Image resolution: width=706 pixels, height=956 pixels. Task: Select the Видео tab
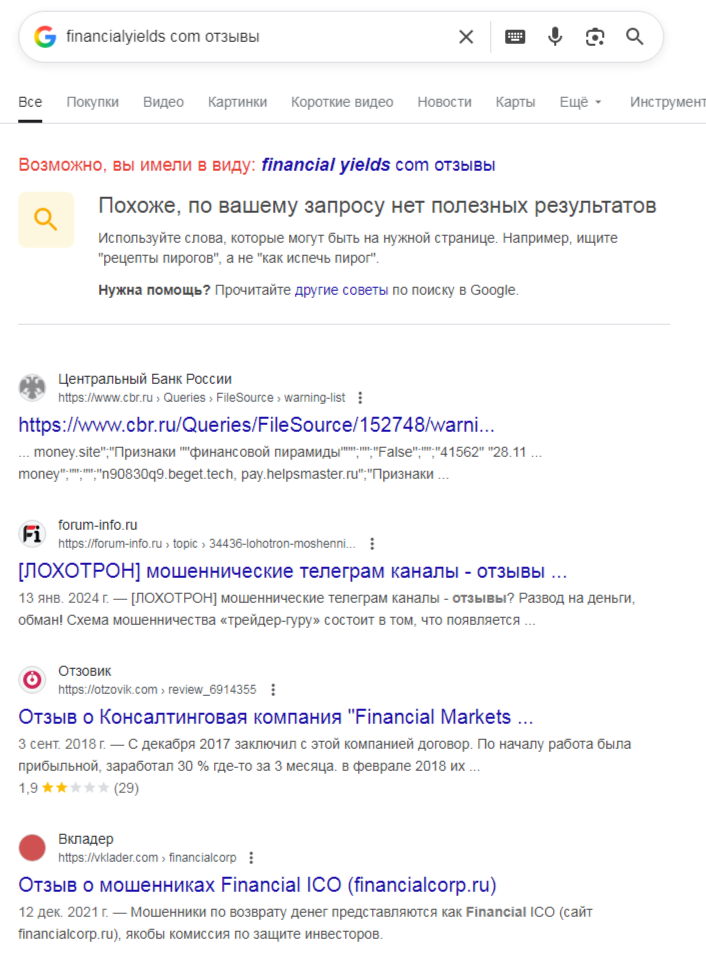click(163, 102)
